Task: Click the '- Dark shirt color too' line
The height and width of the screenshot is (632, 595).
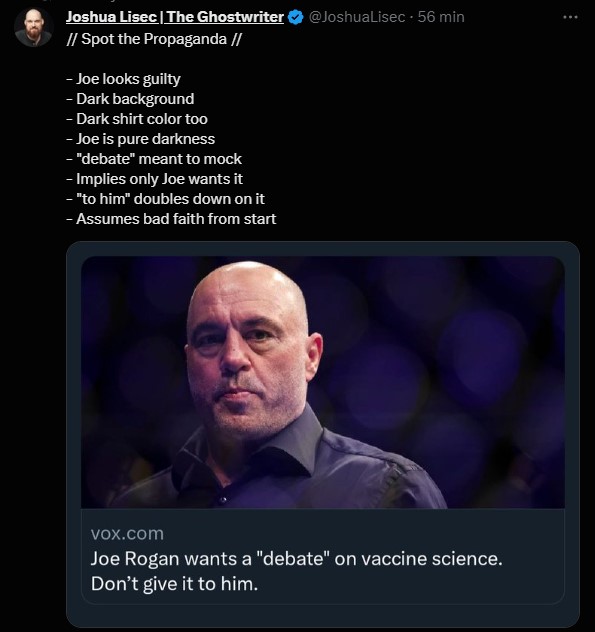Action: tap(137, 119)
